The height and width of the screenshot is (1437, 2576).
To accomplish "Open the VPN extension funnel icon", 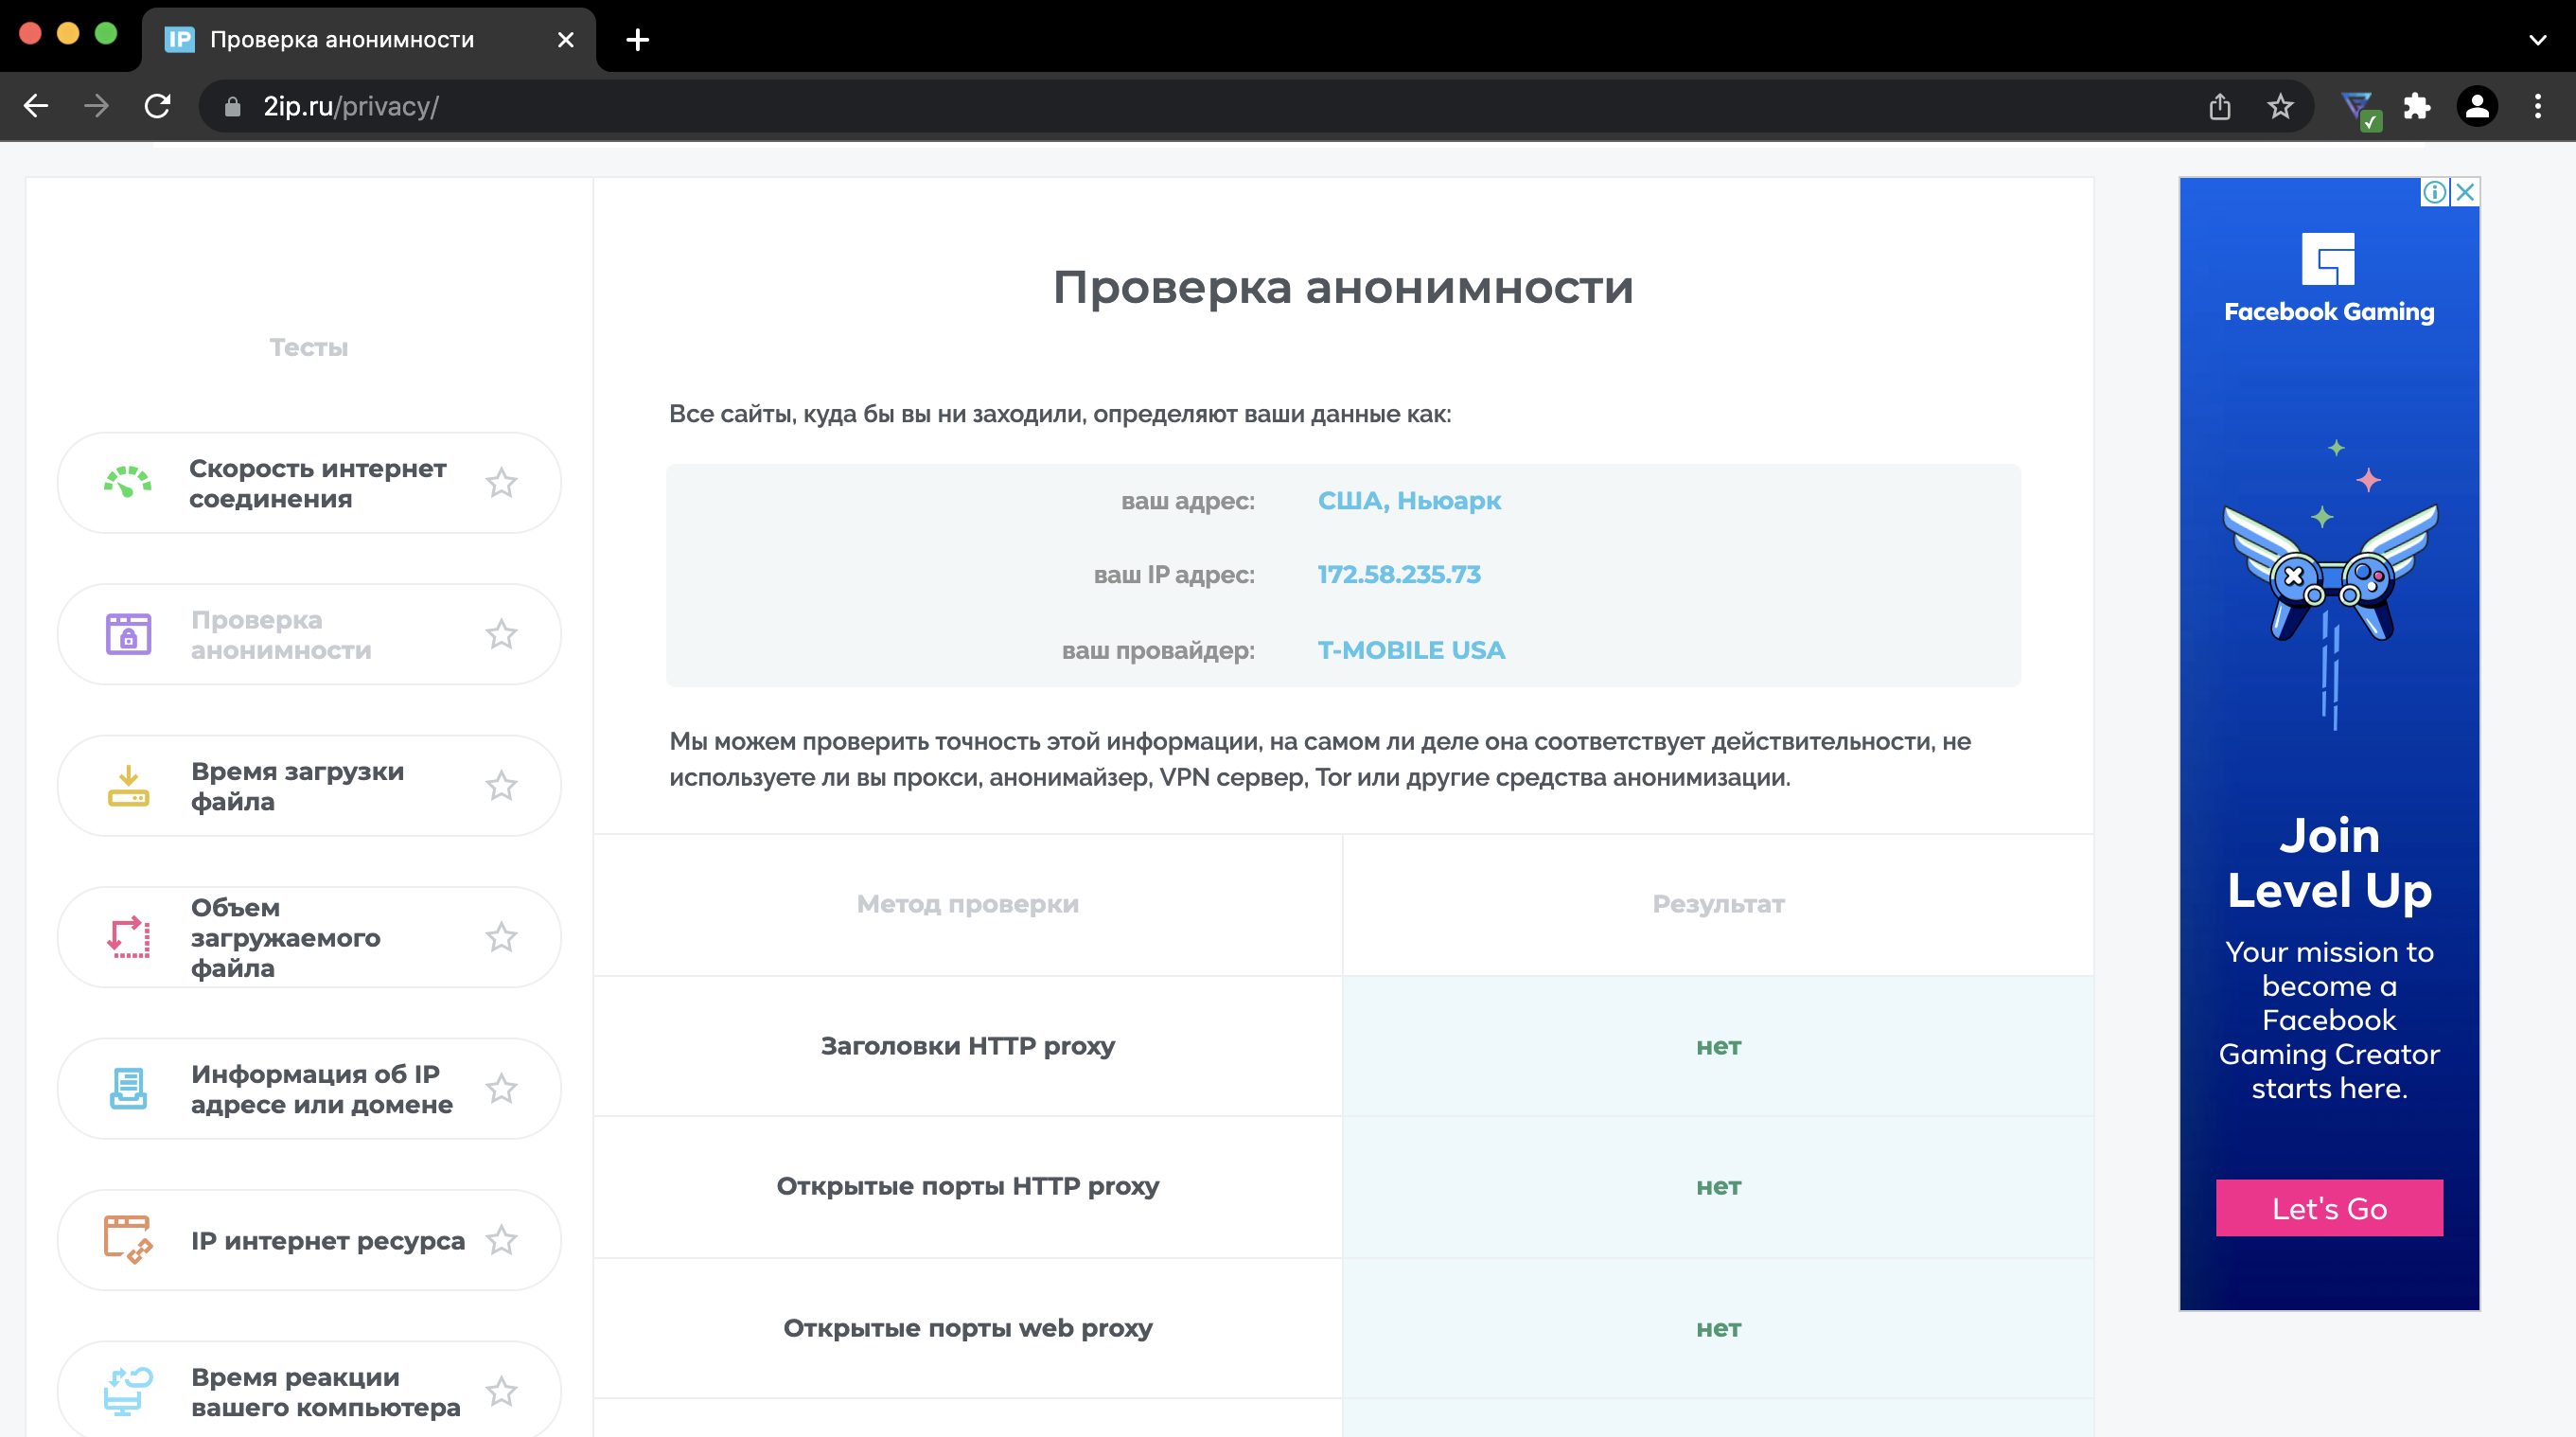I will click(x=2358, y=106).
